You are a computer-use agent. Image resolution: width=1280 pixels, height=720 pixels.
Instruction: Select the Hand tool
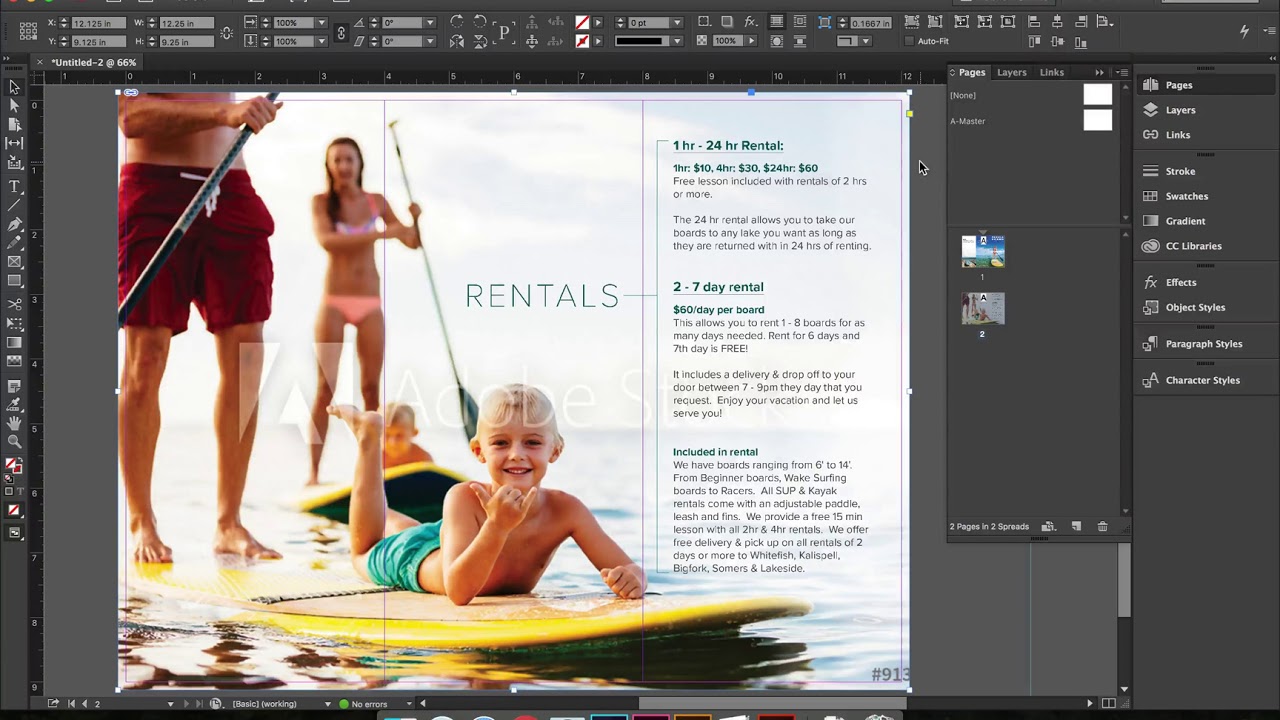[x=14, y=421]
